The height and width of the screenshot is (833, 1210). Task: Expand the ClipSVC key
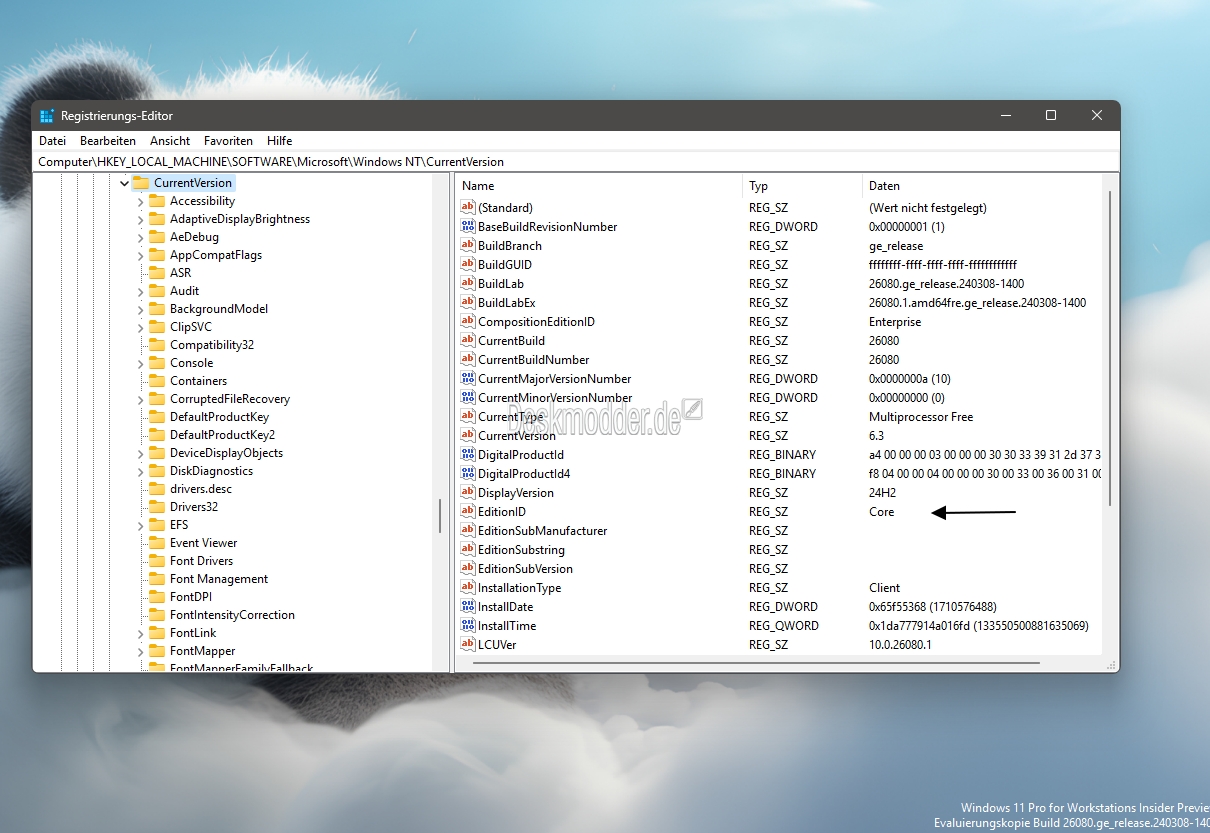click(x=141, y=327)
